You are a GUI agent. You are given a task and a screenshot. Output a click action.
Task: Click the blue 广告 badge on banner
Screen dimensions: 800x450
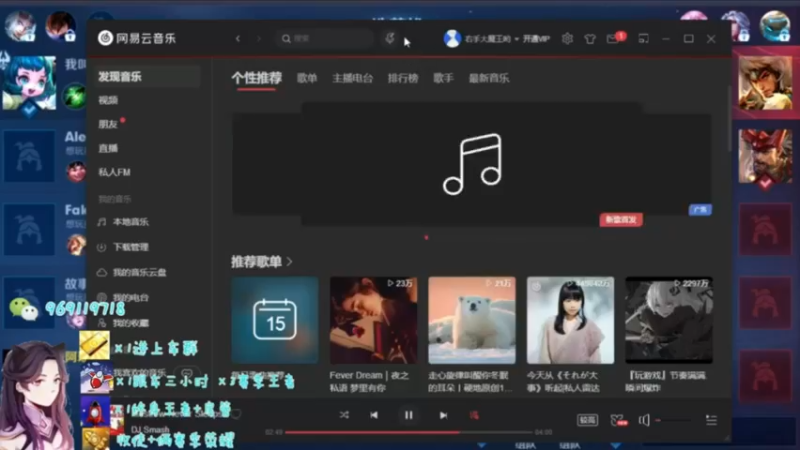click(x=700, y=210)
